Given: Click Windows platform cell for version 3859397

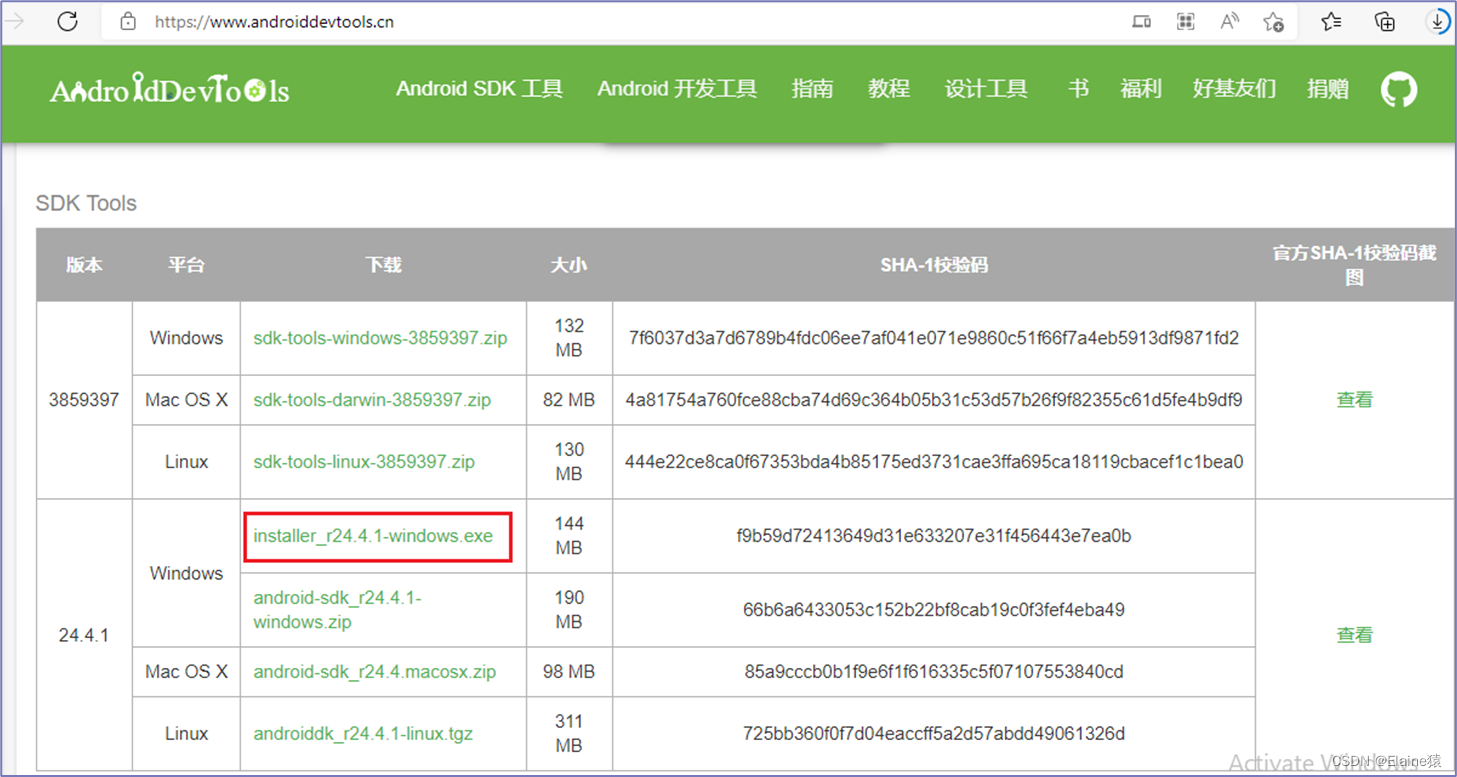Looking at the screenshot, I should pos(186,338).
